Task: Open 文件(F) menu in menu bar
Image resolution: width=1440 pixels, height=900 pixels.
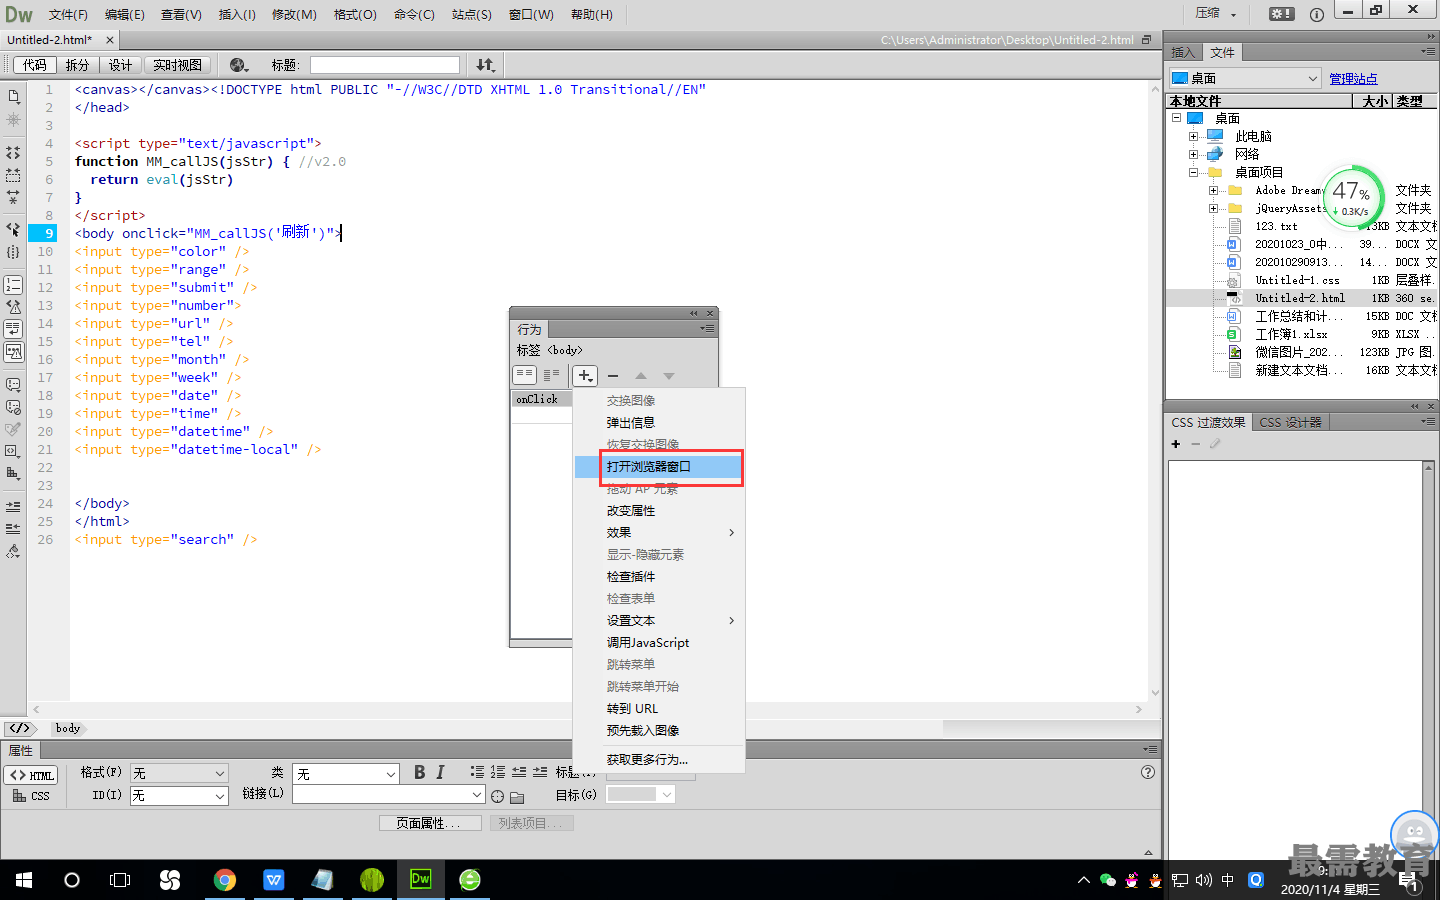Action: (x=68, y=14)
